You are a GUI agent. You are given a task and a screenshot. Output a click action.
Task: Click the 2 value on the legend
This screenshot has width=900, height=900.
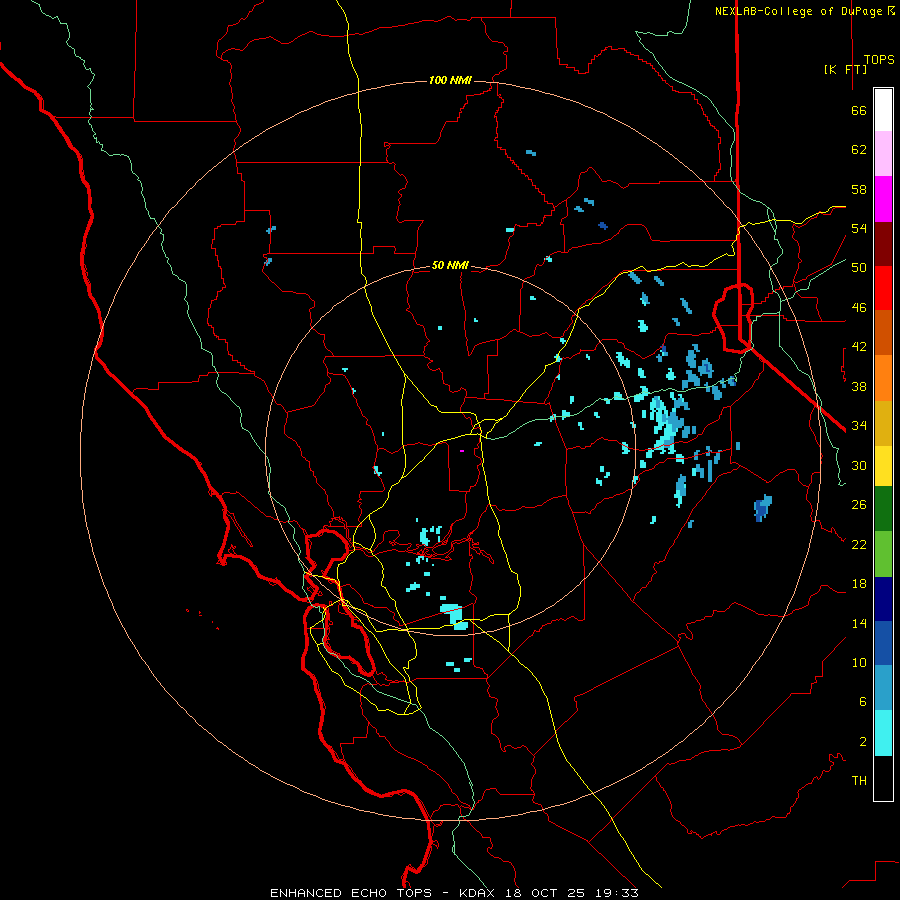click(x=863, y=742)
